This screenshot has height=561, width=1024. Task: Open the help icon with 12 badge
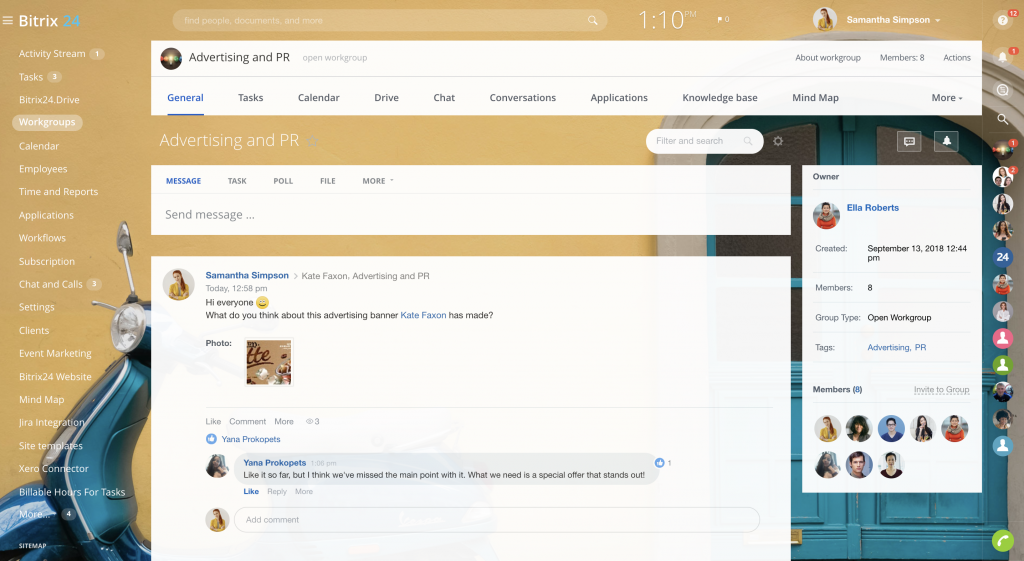pos(1002,20)
